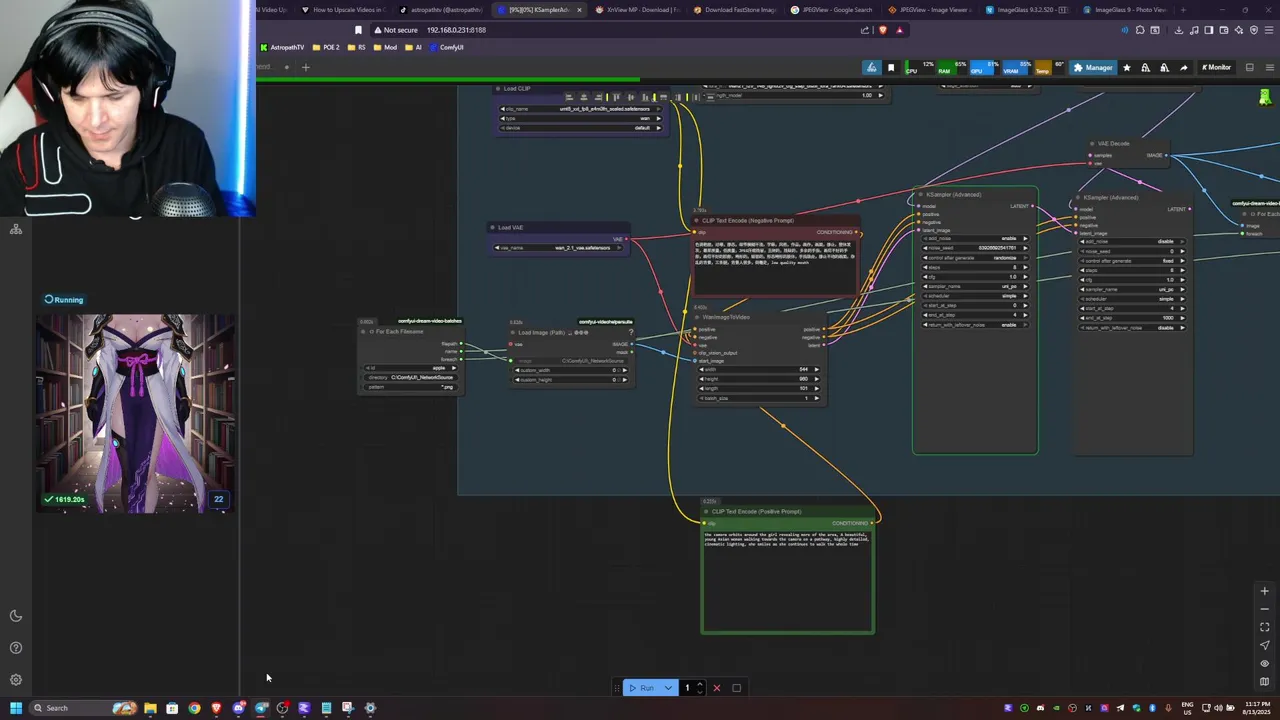
Task: Switch to the XnView MP browser tab
Action: click(637, 10)
